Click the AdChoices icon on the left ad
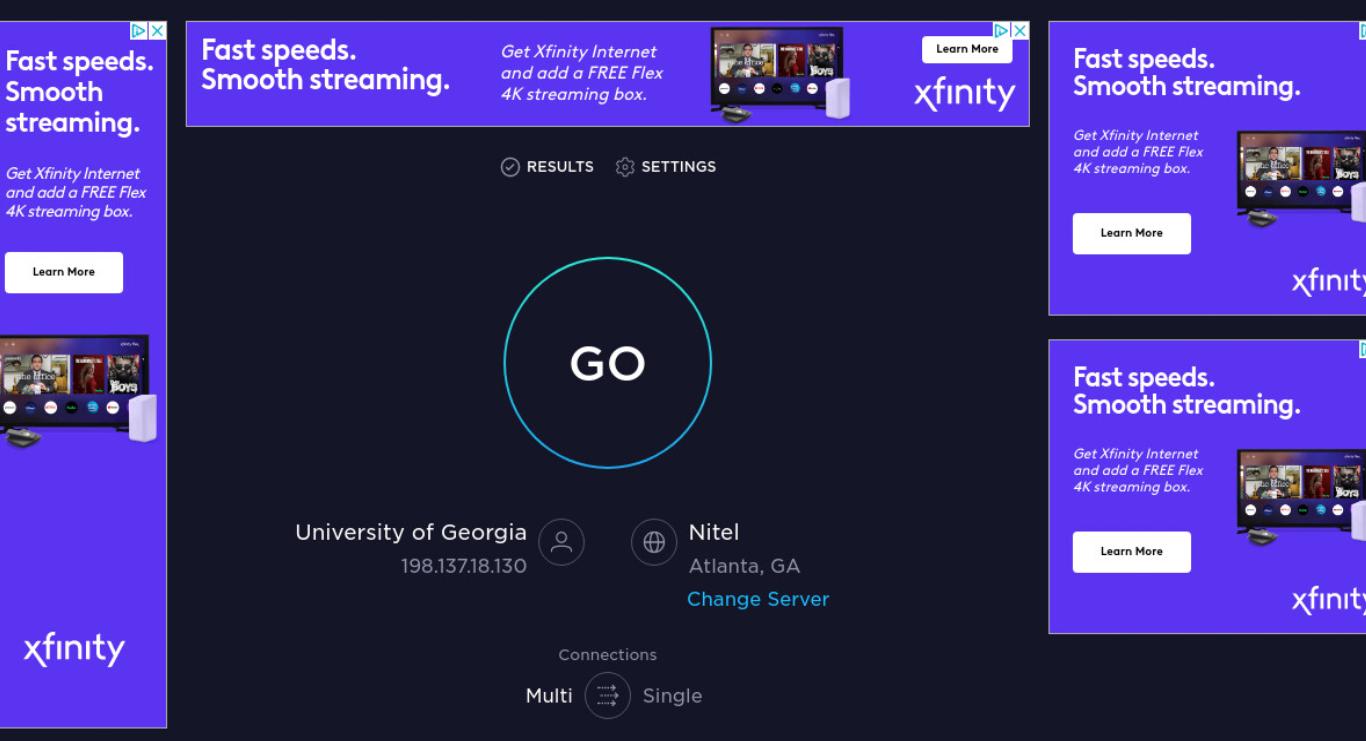The image size is (1366, 741). pos(140,31)
